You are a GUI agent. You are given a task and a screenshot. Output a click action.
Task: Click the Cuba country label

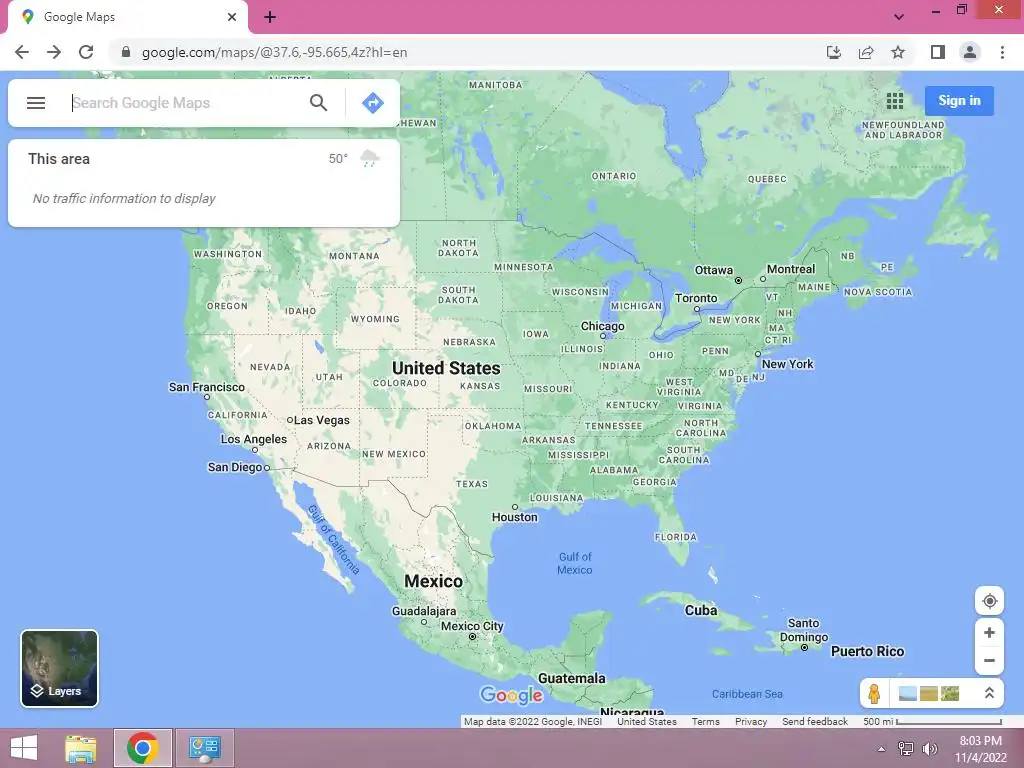[x=701, y=610]
